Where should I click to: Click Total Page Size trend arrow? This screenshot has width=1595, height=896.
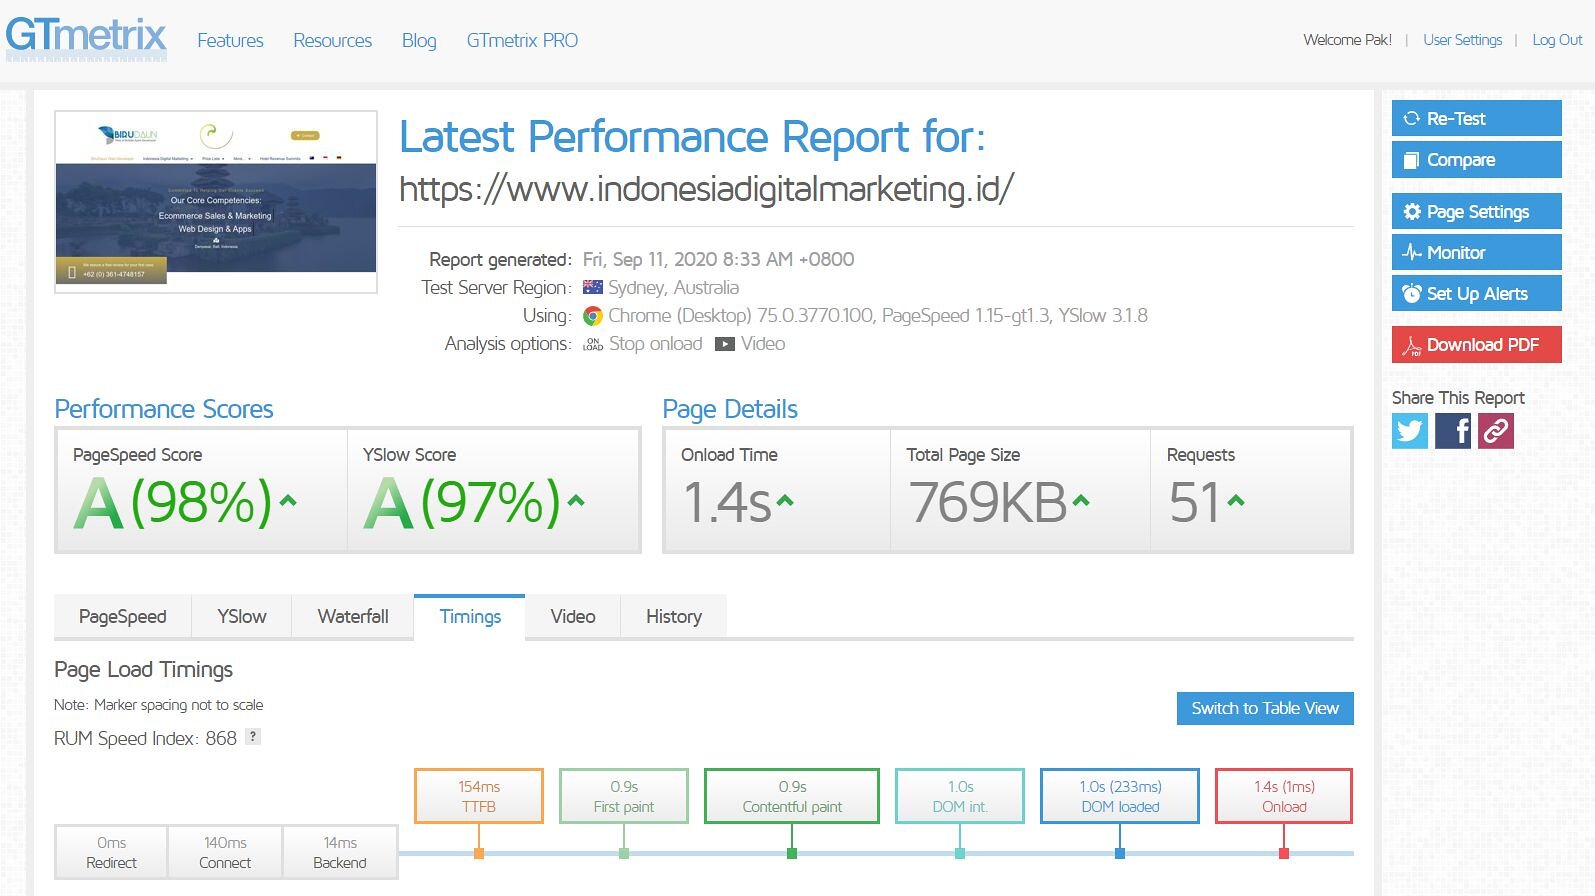click(1081, 501)
